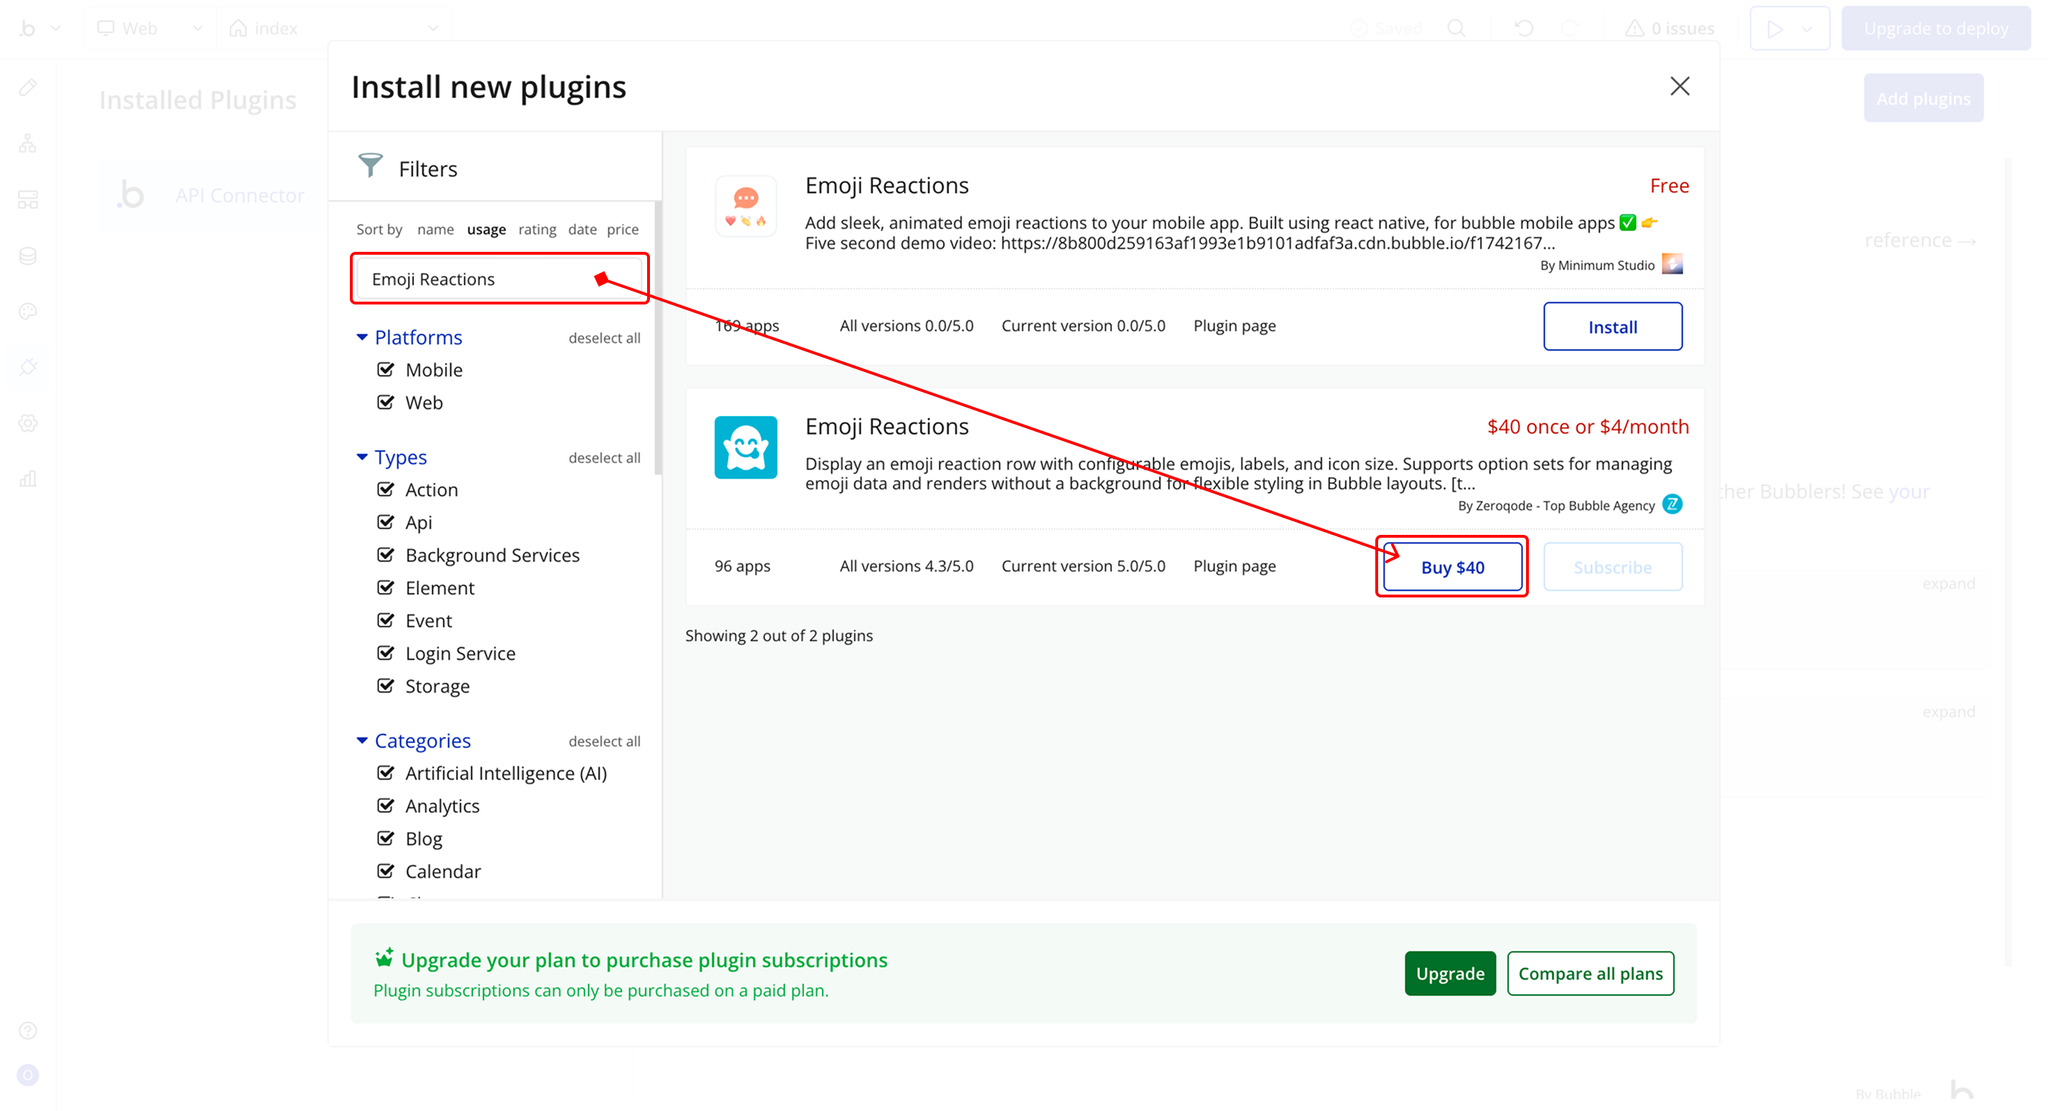Click the free Emoji Reactions plugin icon

tap(746, 206)
